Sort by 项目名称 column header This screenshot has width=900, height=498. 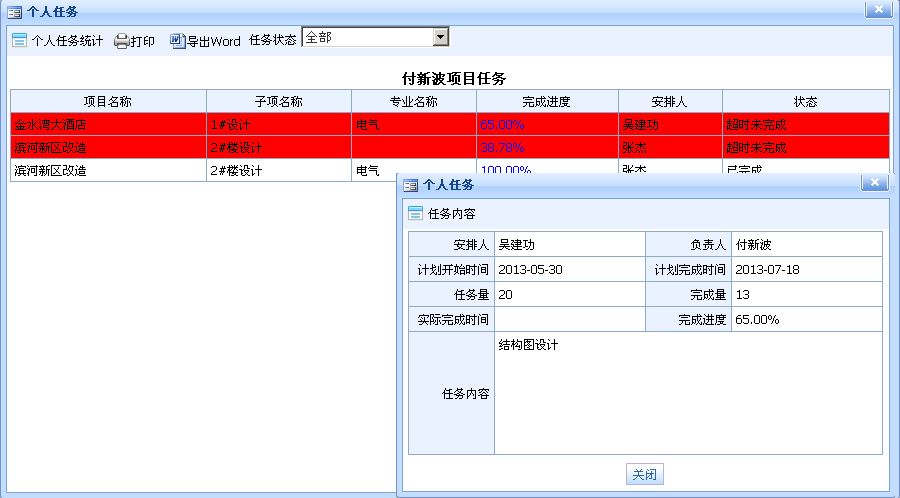tap(108, 102)
